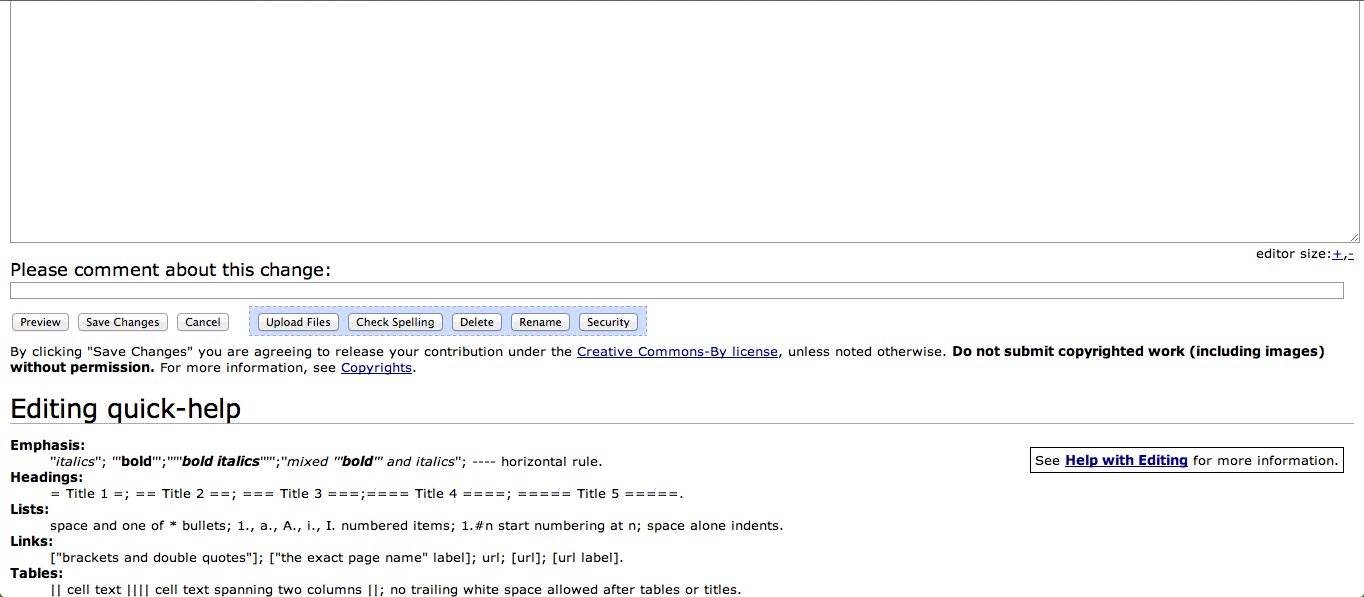Choose Rename from the page tools
The width and height of the screenshot is (1364, 597).
(x=540, y=322)
